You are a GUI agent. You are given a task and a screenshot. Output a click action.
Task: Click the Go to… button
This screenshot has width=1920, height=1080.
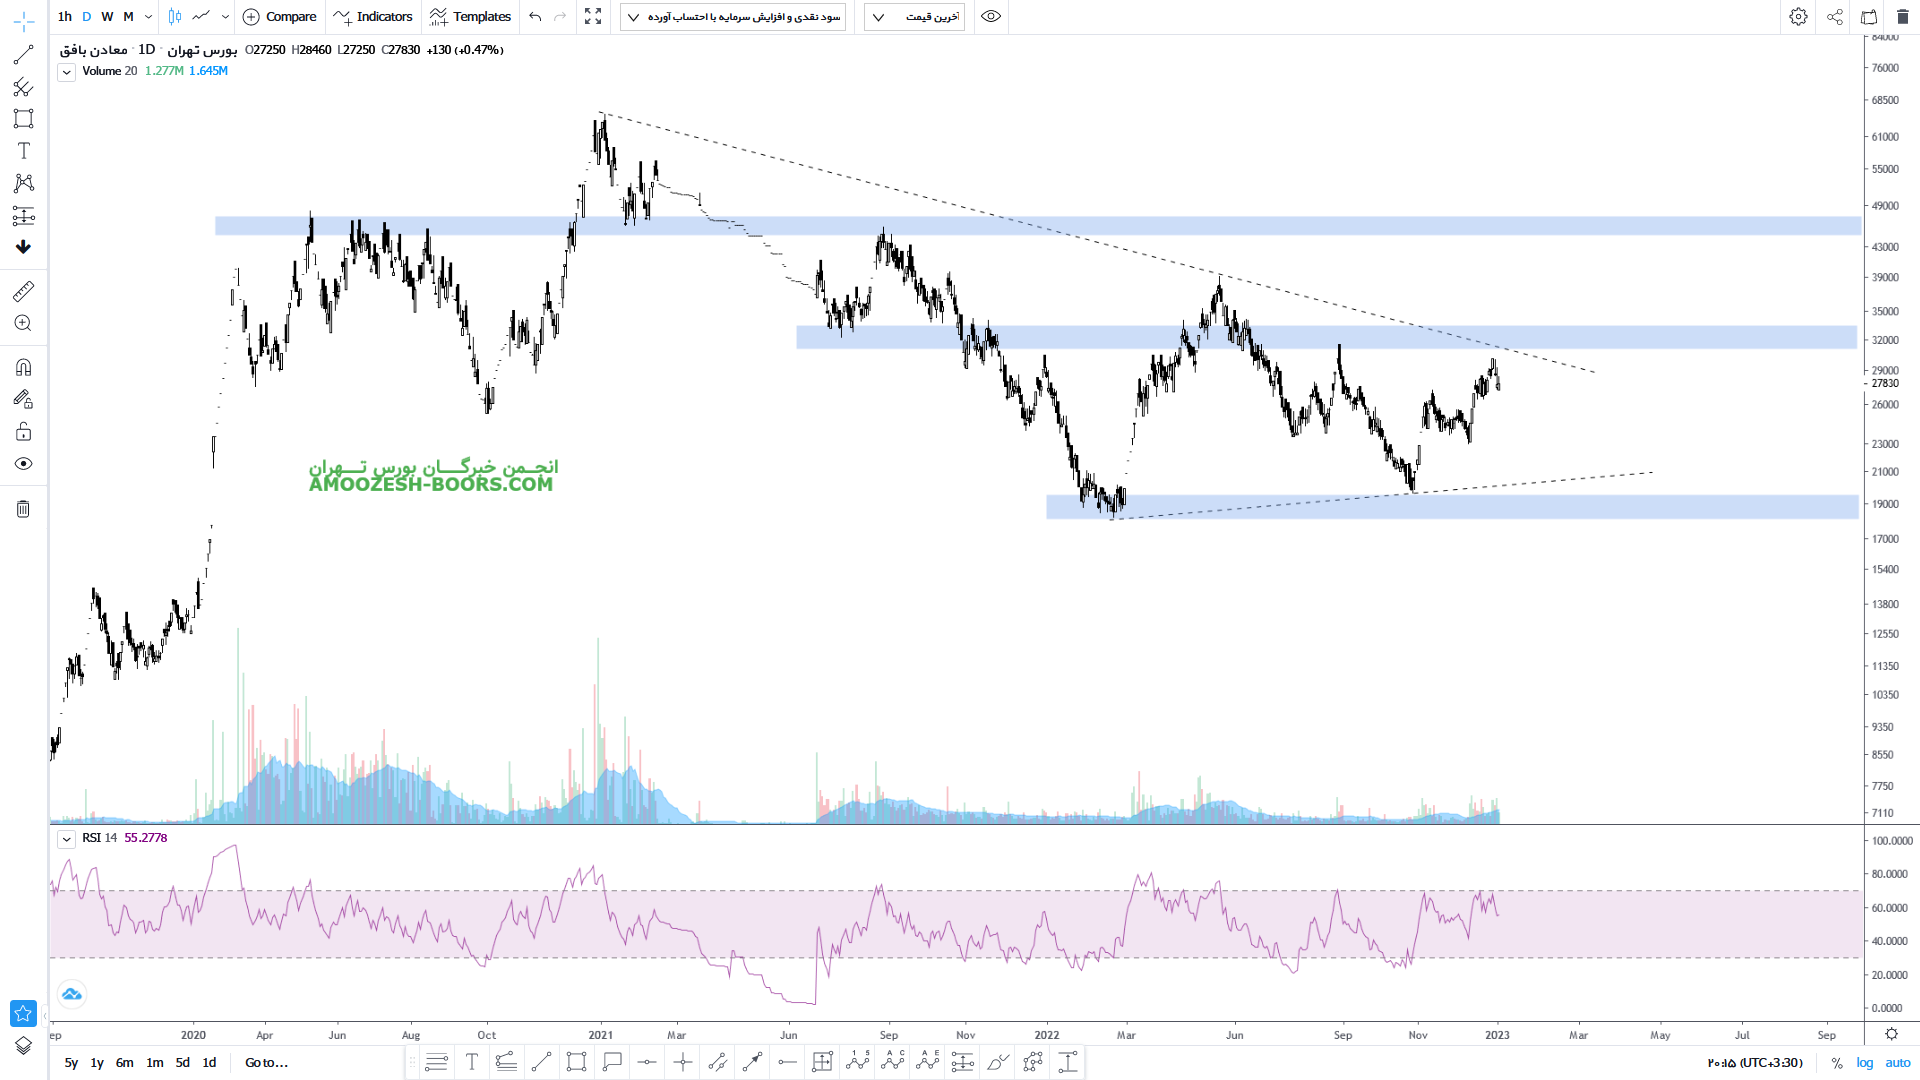(266, 1063)
